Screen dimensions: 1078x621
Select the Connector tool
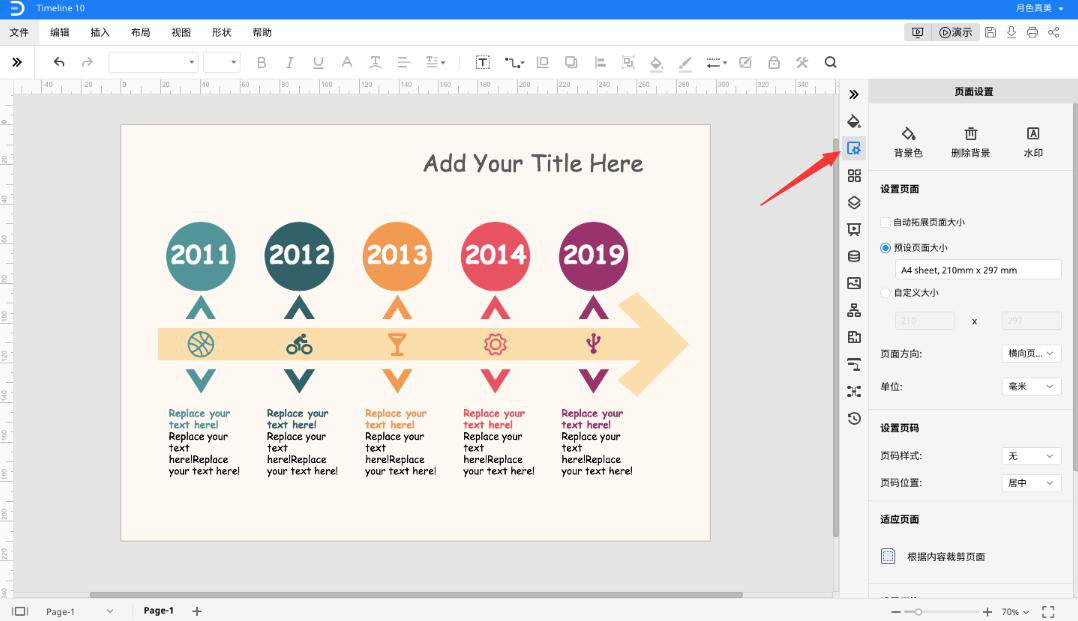(x=514, y=63)
